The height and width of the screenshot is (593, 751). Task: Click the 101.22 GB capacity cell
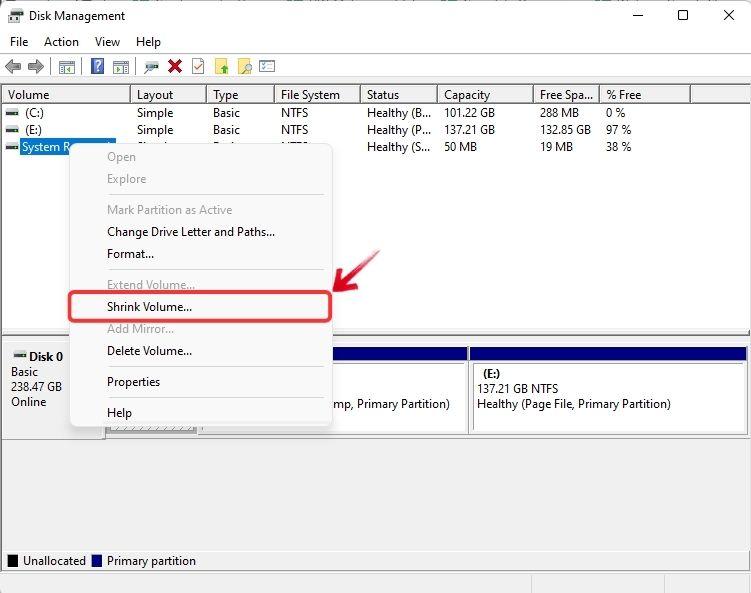point(469,113)
